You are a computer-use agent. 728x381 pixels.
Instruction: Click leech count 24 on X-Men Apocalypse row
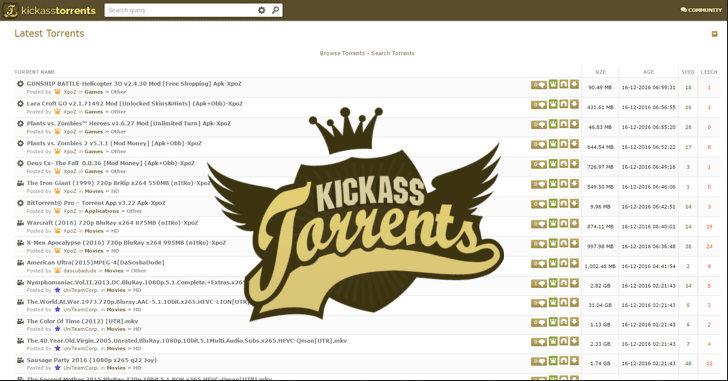709,246
